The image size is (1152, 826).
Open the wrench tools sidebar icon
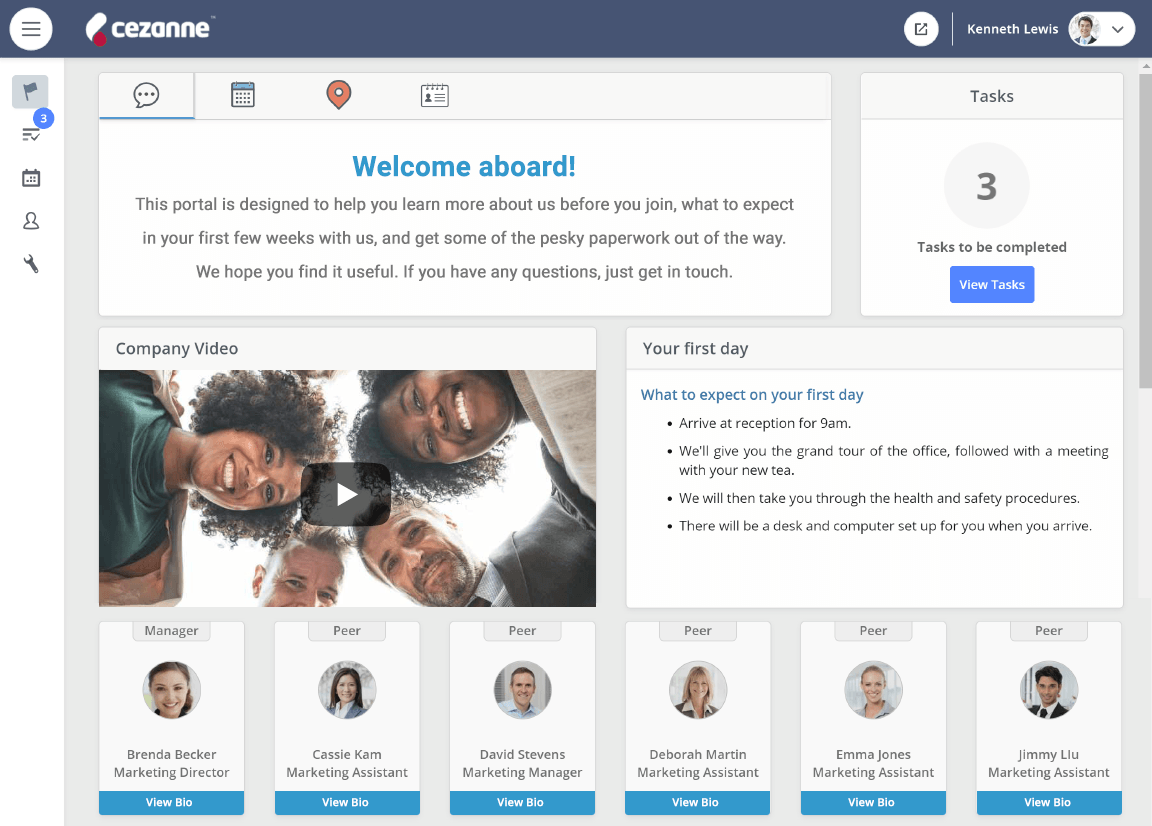(31, 264)
